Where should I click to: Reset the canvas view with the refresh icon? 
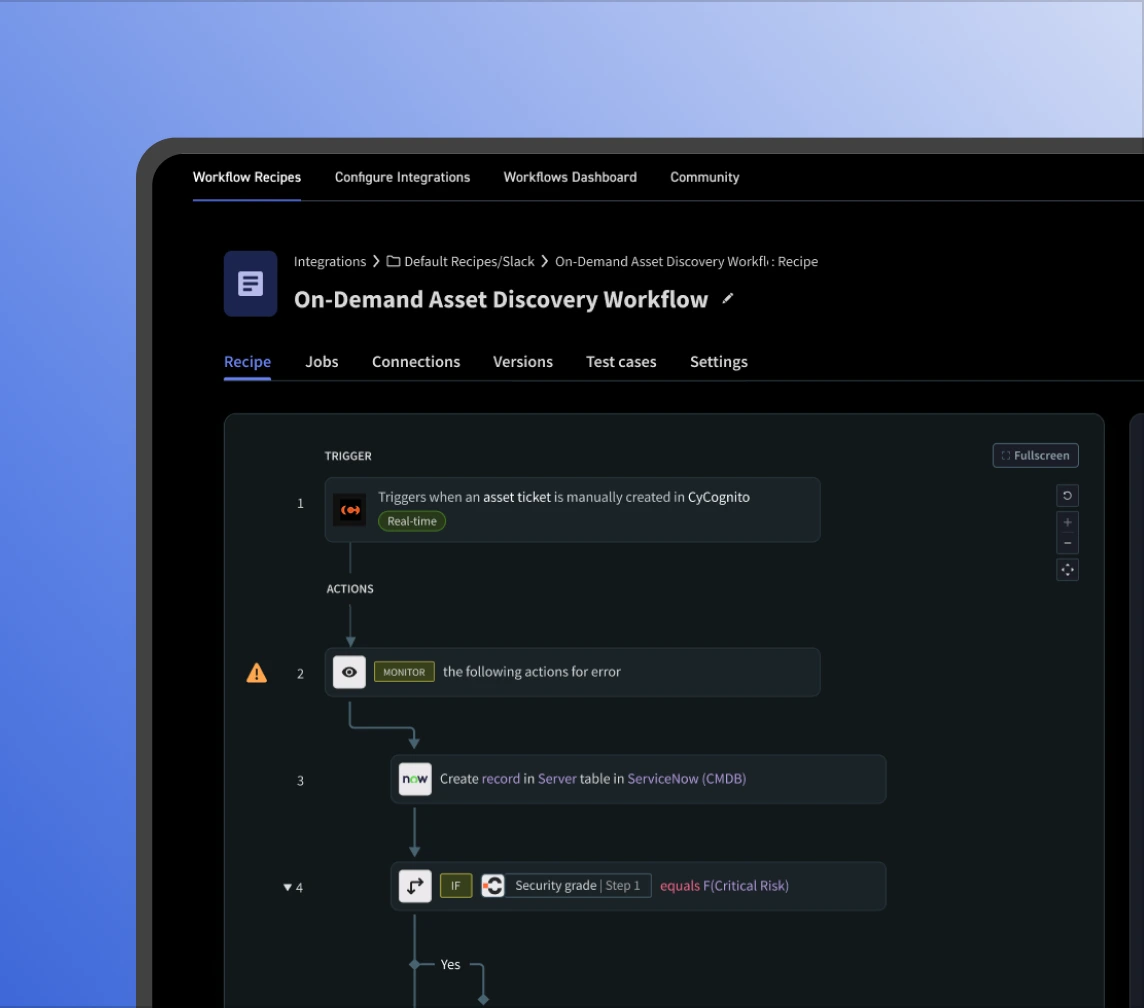tap(1067, 496)
